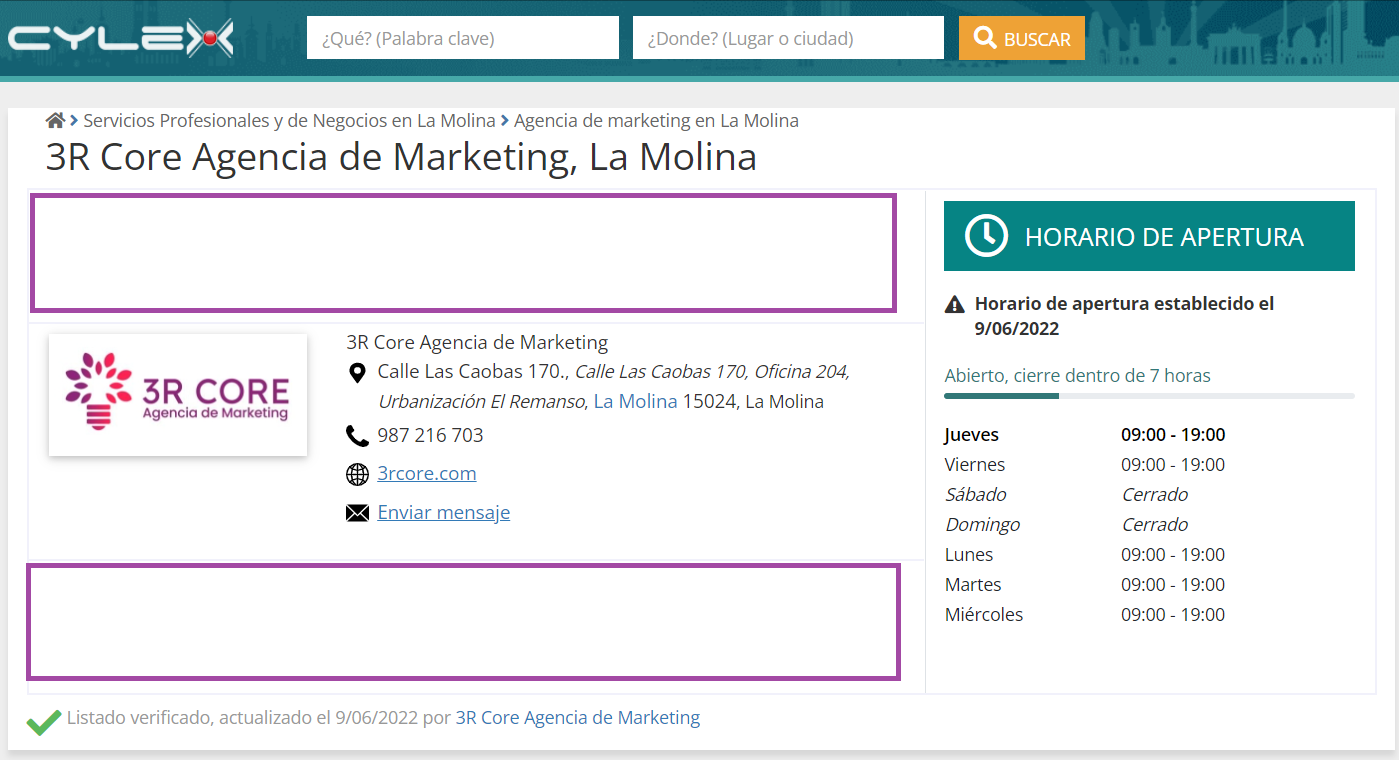This screenshot has width=1399, height=760.
Task: Click the Listado verificado, actualizado el 9/06/2022 text
Action: [x=242, y=718]
